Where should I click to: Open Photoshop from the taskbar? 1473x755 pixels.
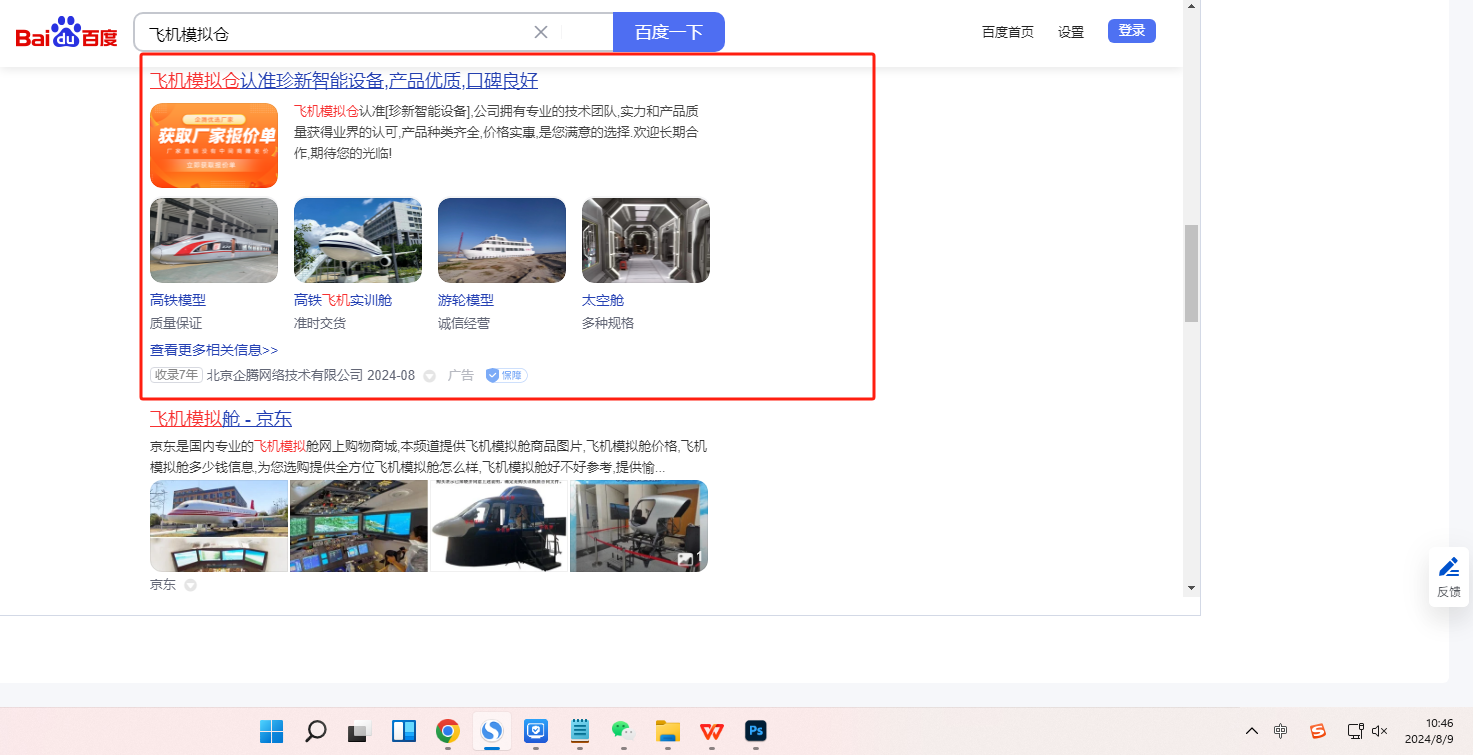coord(755,731)
